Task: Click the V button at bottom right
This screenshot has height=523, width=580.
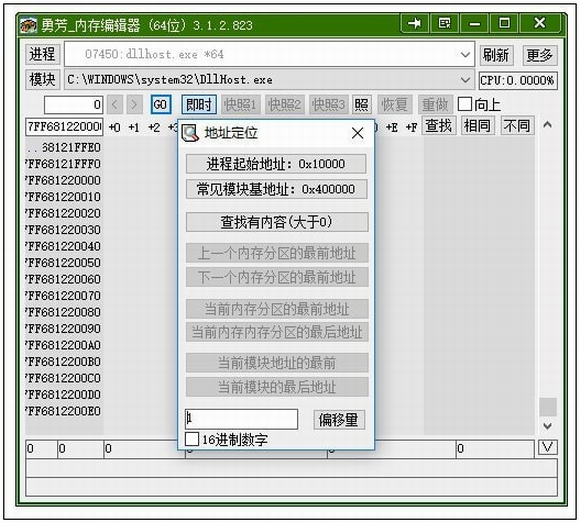Action: [547, 448]
